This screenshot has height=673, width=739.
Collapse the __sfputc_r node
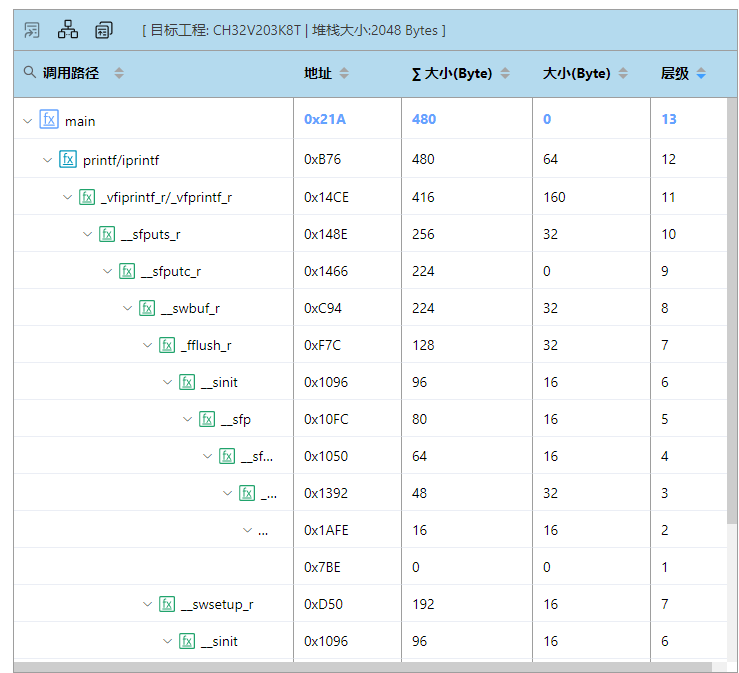point(107,271)
